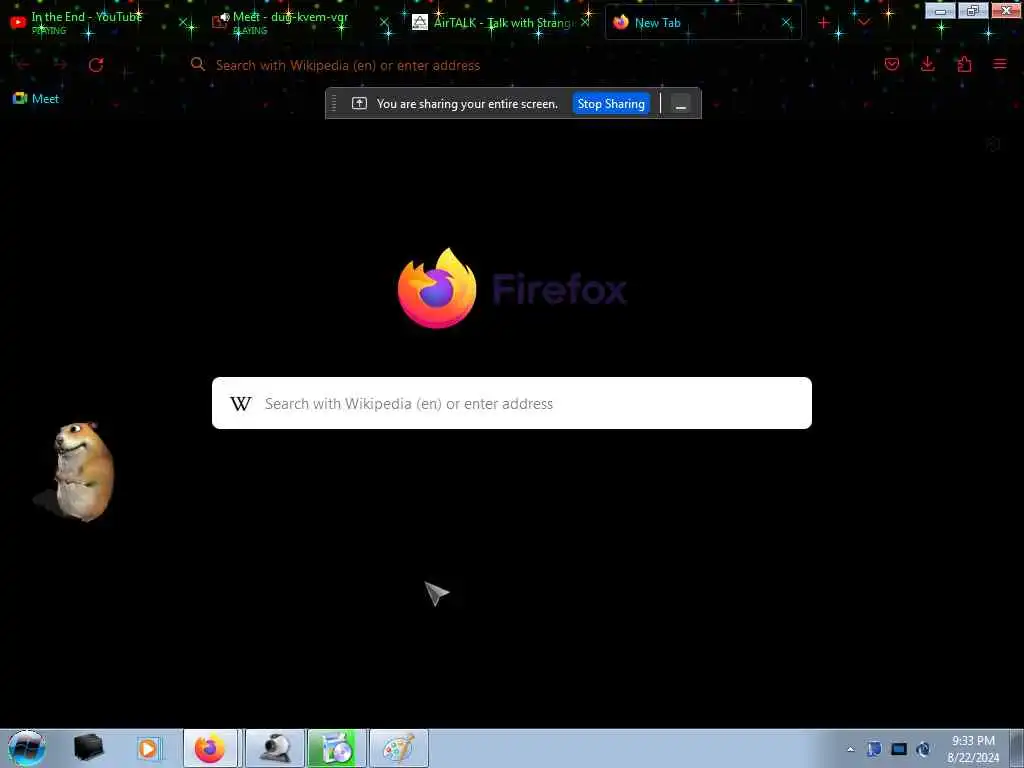The image size is (1024, 768).
Task: Open the Extensions puzzle icon
Action: tap(965, 64)
